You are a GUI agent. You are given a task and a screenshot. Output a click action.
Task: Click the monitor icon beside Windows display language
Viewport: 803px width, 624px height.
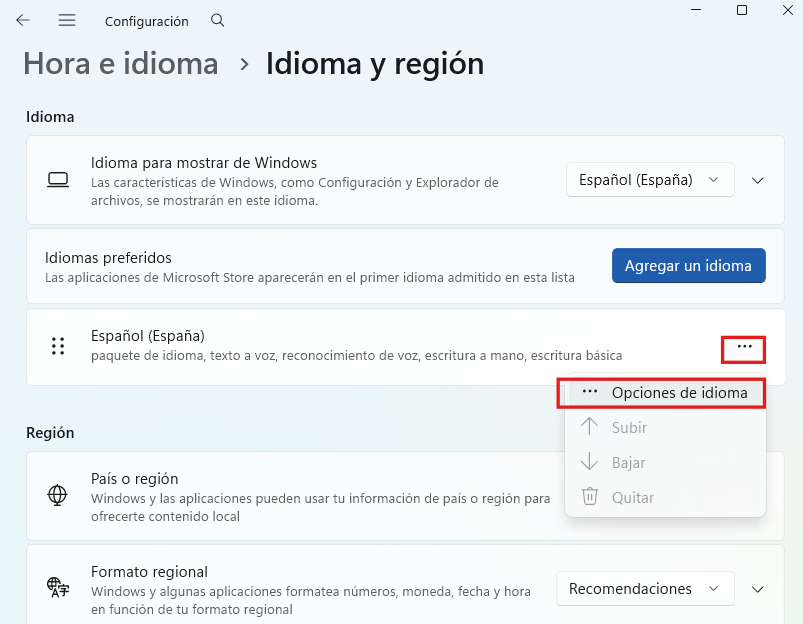(58, 180)
